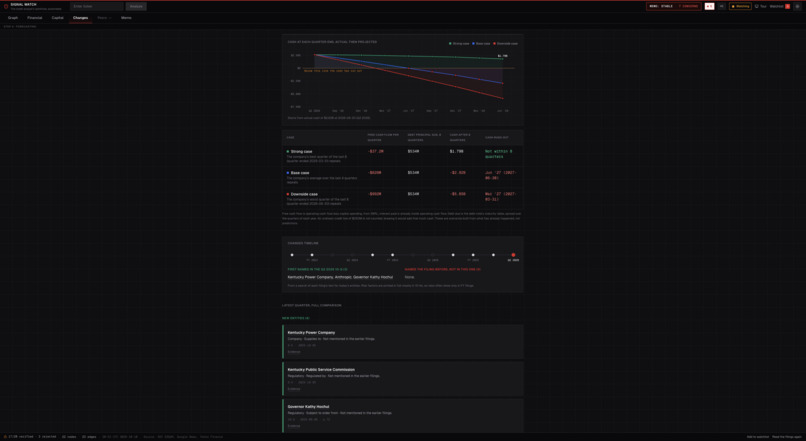Viewport: 806px width, 441px height.
Task: Click 'Kentucky Power Company, Anthropic, Governor Kathy Hochul' text
Action: coord(340,277)
